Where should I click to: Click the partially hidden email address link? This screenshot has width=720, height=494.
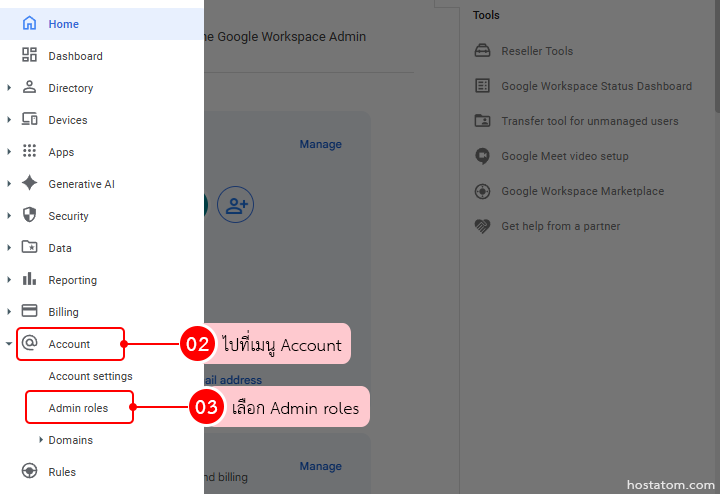233,380
